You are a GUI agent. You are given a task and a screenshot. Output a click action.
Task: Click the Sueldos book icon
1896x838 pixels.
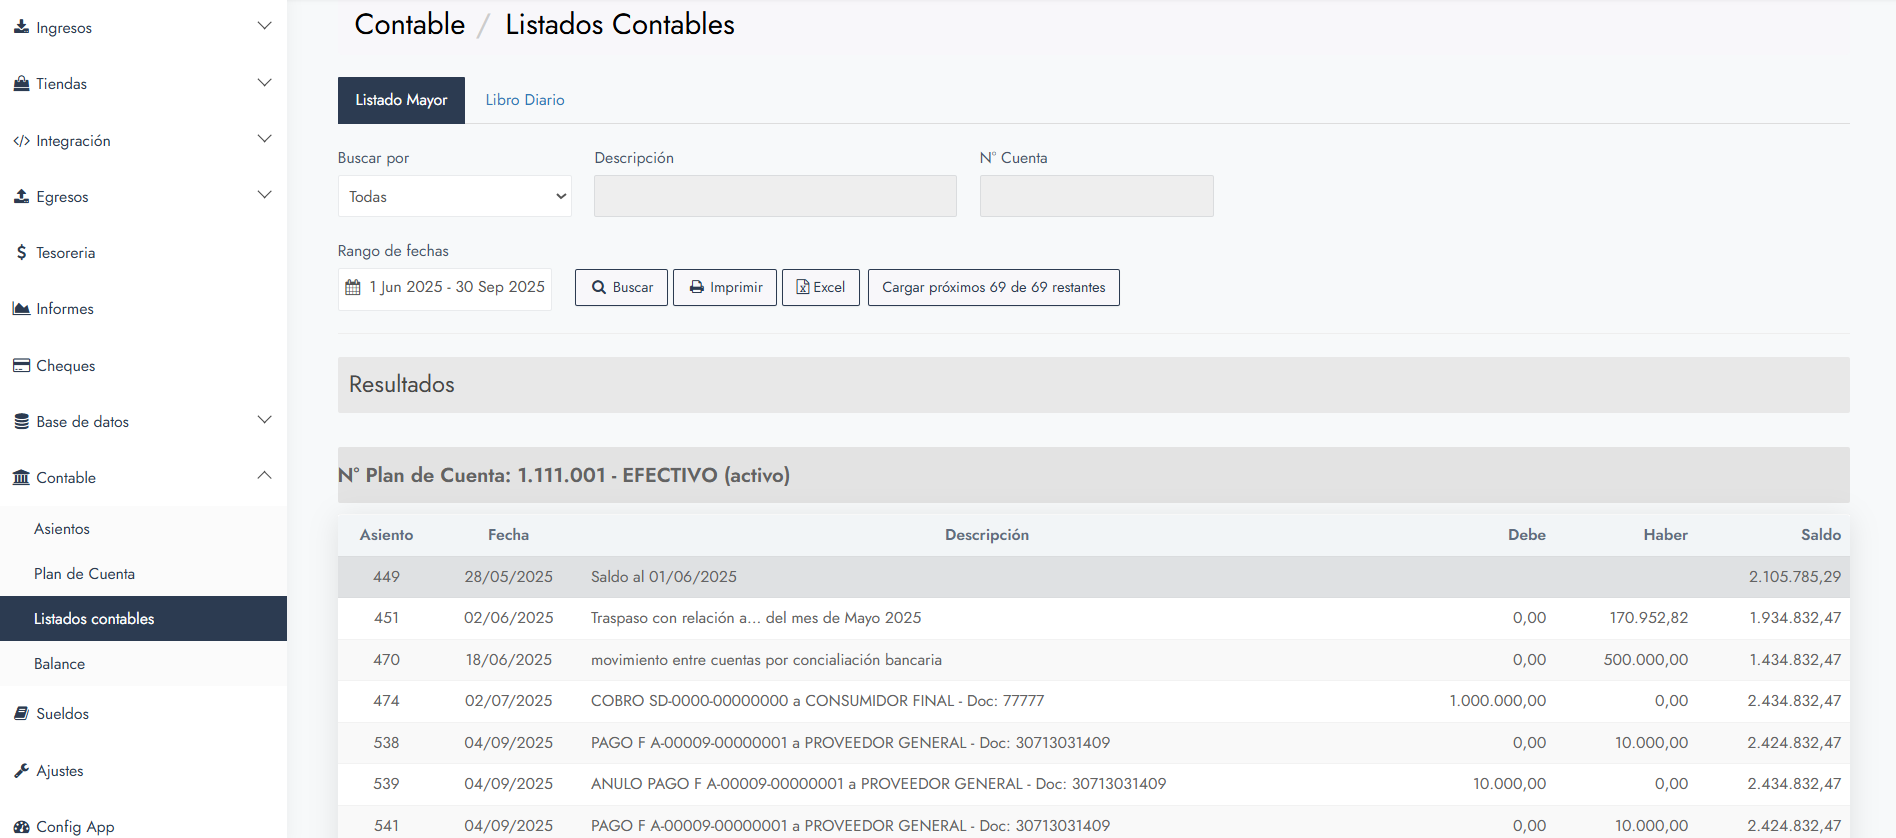(x=21, y=714)
